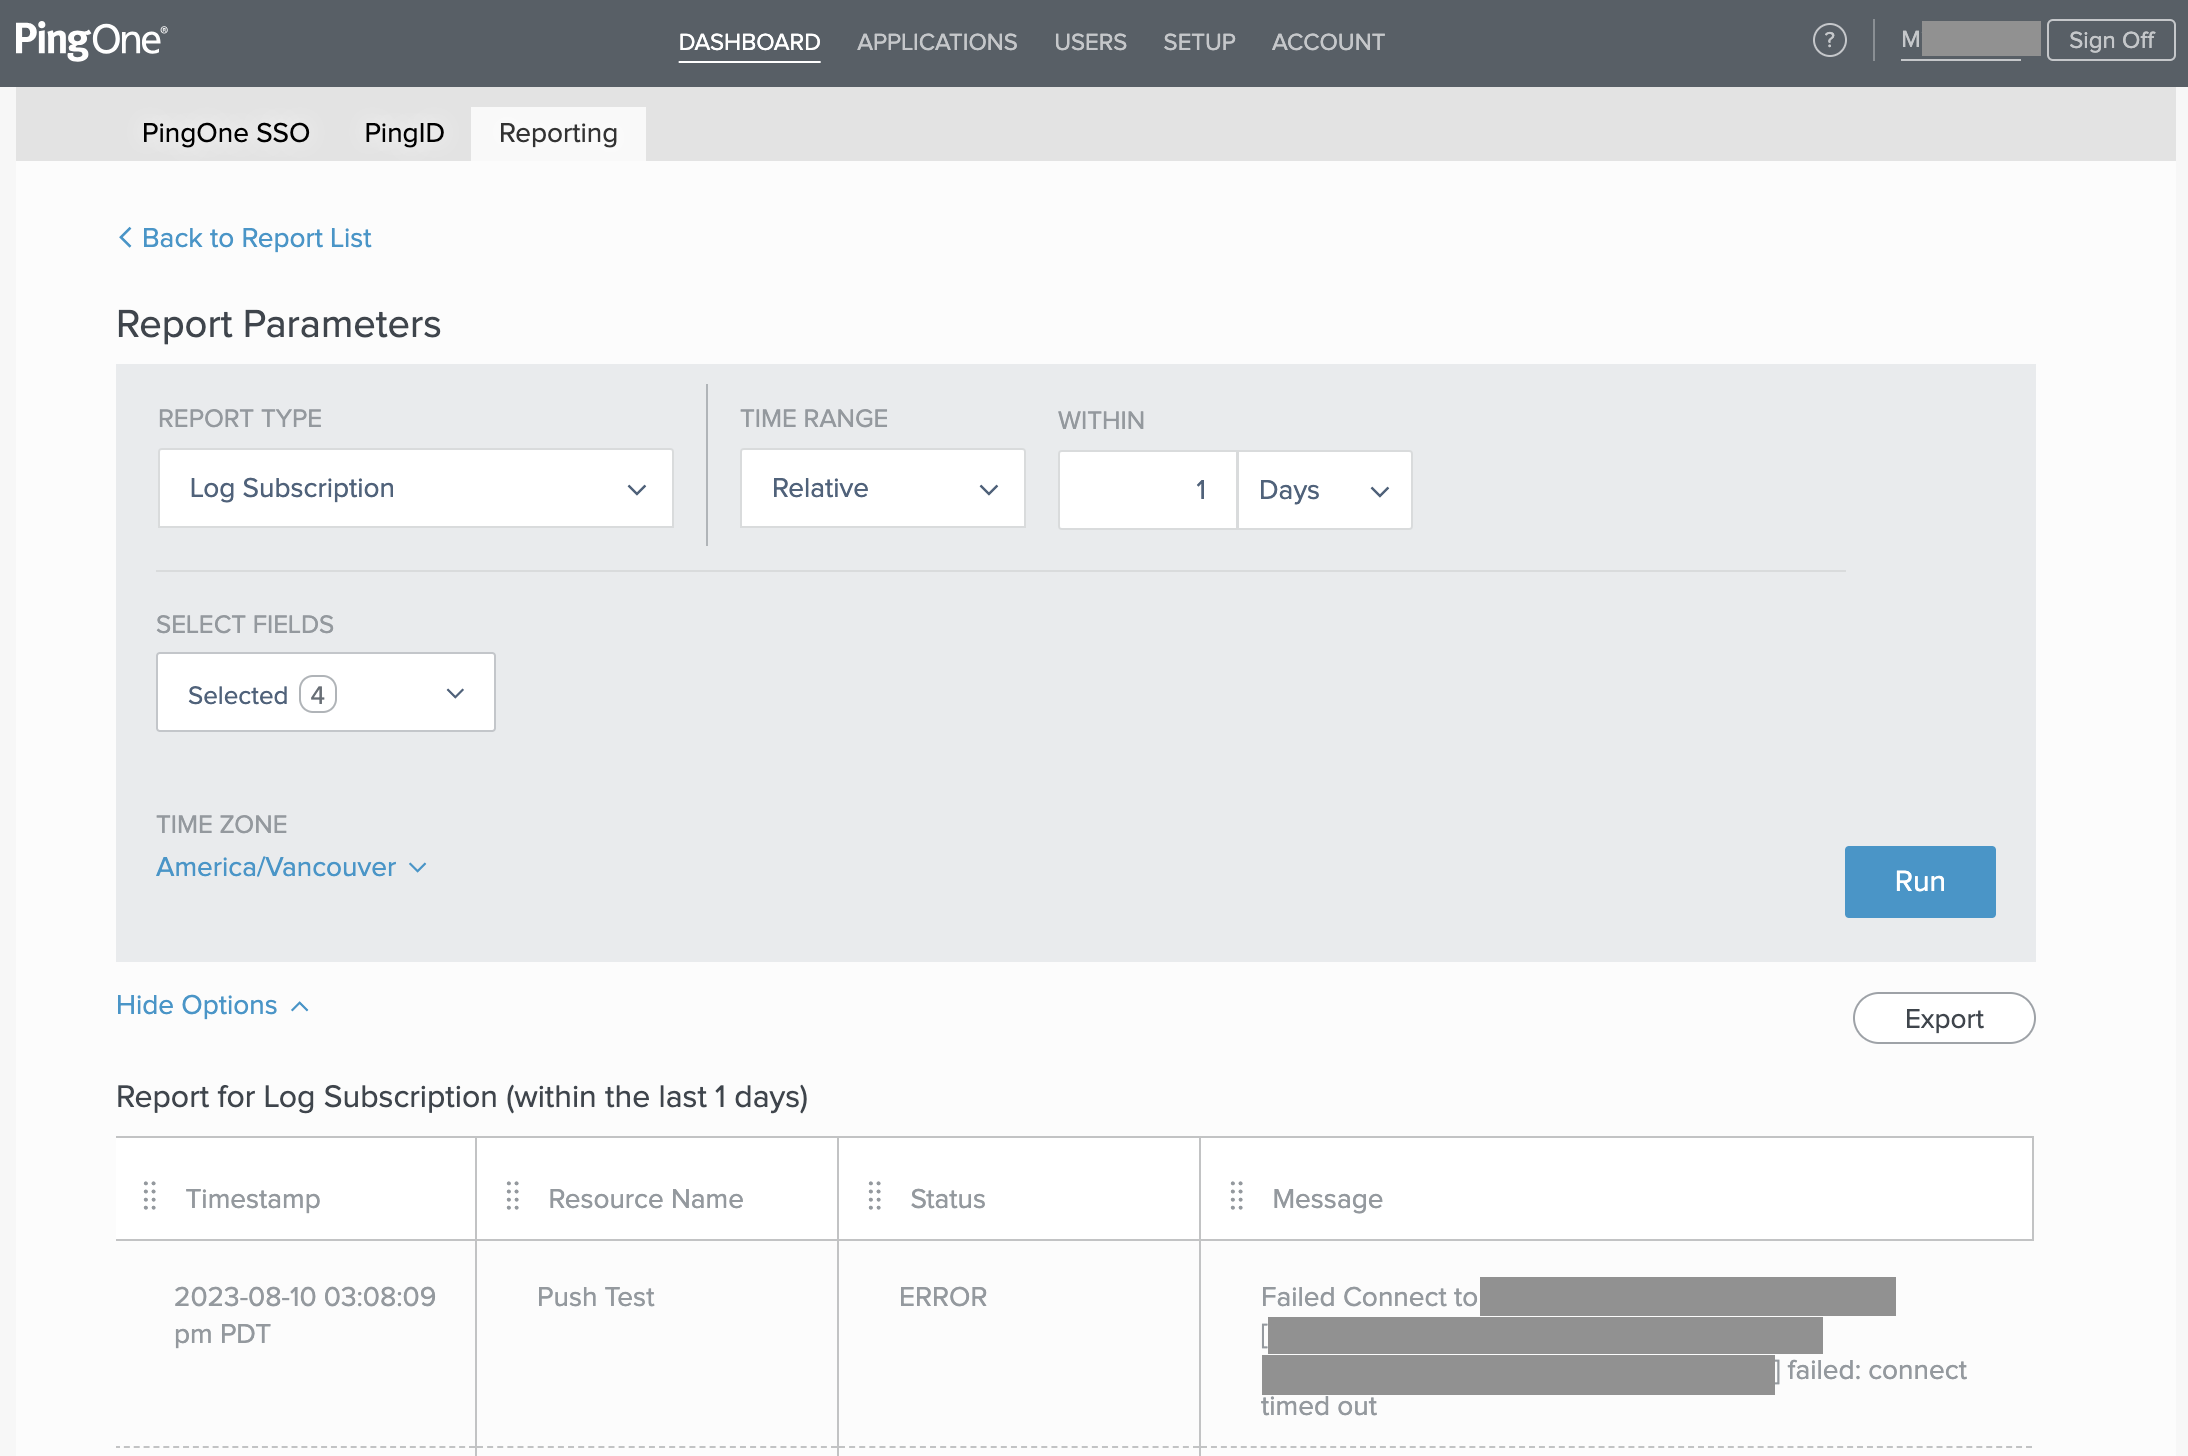Click the Within number input field
The image size is (2188, 1456).
(x=1148, y=490)
